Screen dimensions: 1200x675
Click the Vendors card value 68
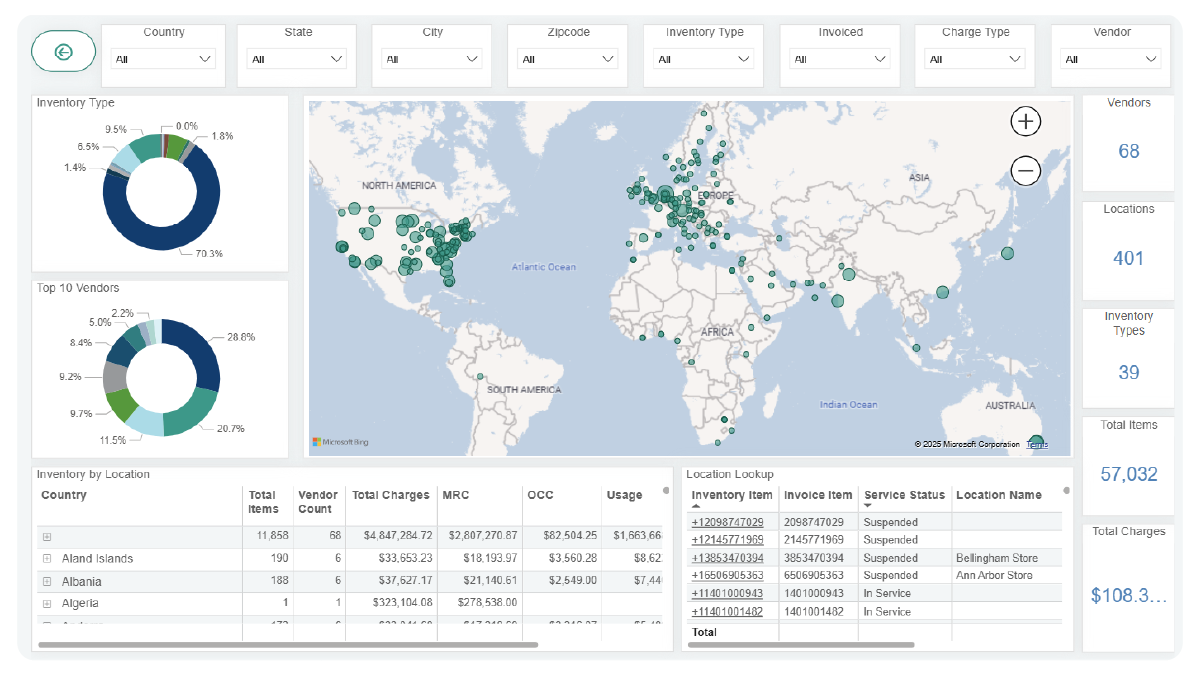coord(1129,151)
